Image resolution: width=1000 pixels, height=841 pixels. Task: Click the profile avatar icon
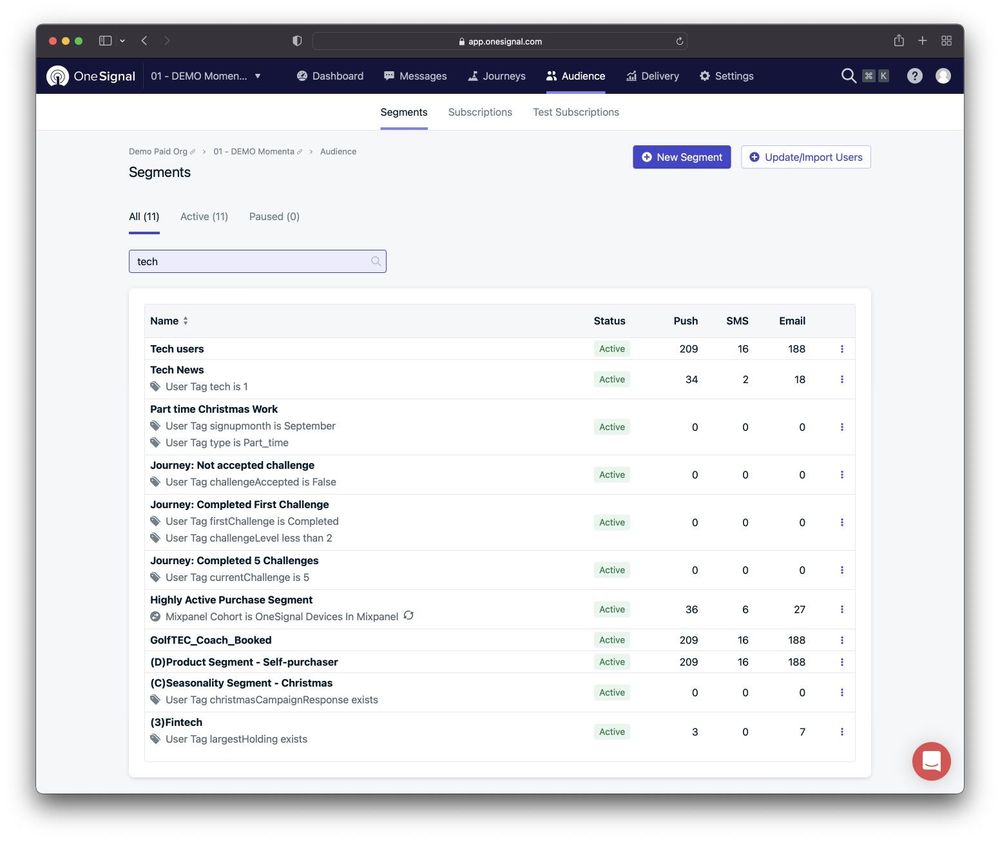coord(942,75)
